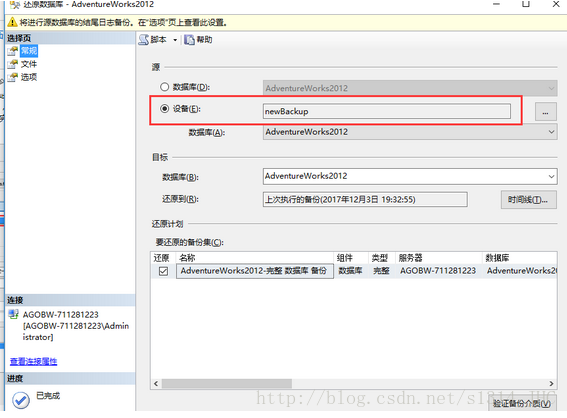This screenshot has width=567, height=418.
Task: Click the browse (...) device button
Action: 546,111
